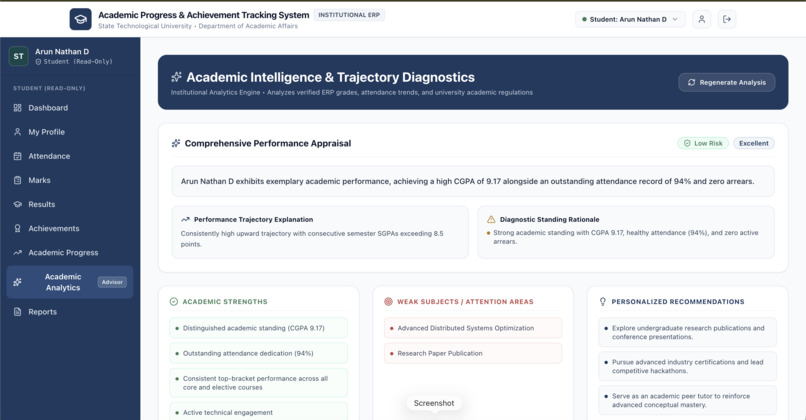Click the Diagnostic Standing Rationale card
The image size is (806, 420).
(626, 232)
